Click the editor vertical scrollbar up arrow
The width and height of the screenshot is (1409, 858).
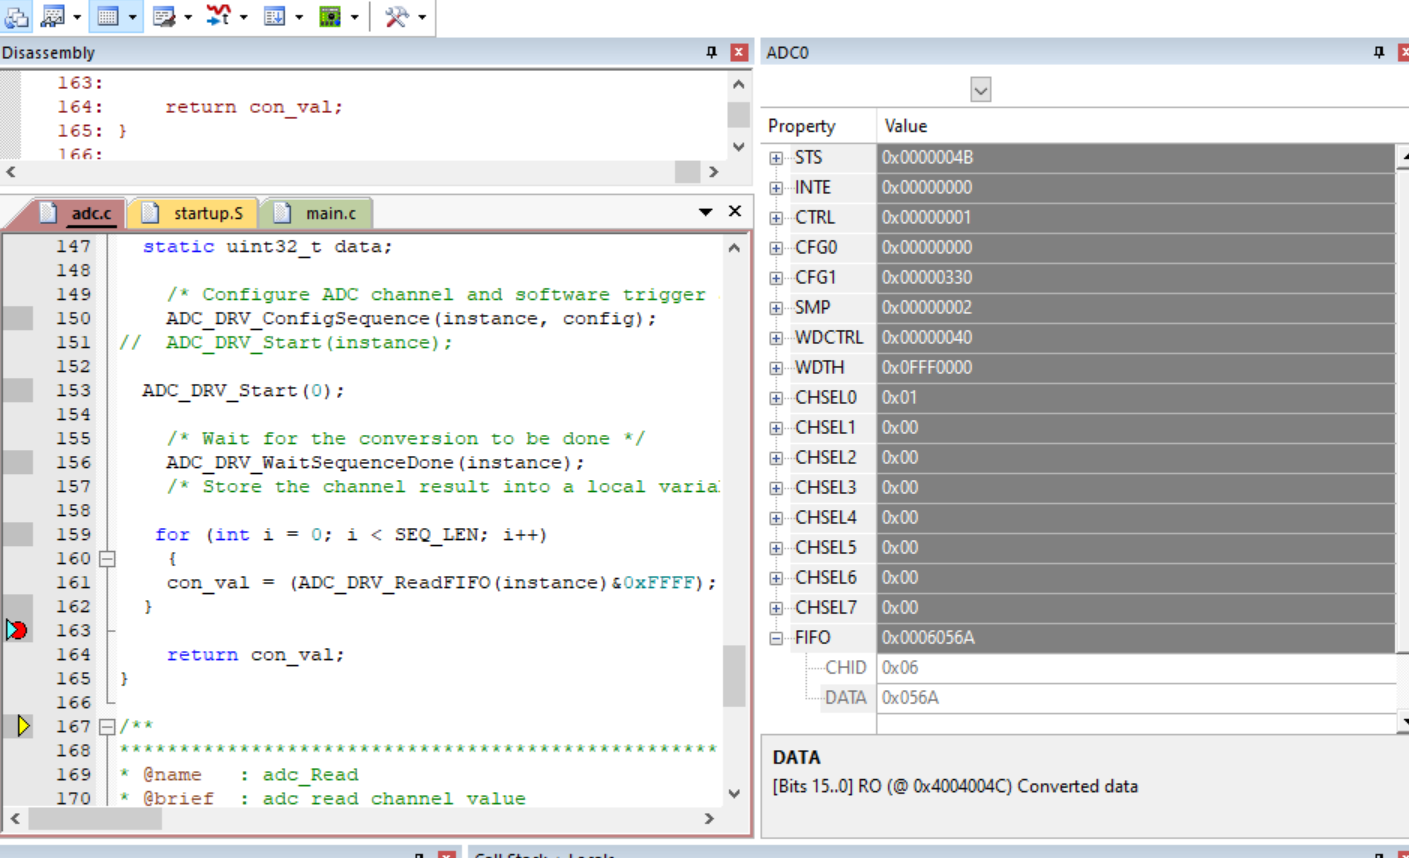[x=735, y=247]
